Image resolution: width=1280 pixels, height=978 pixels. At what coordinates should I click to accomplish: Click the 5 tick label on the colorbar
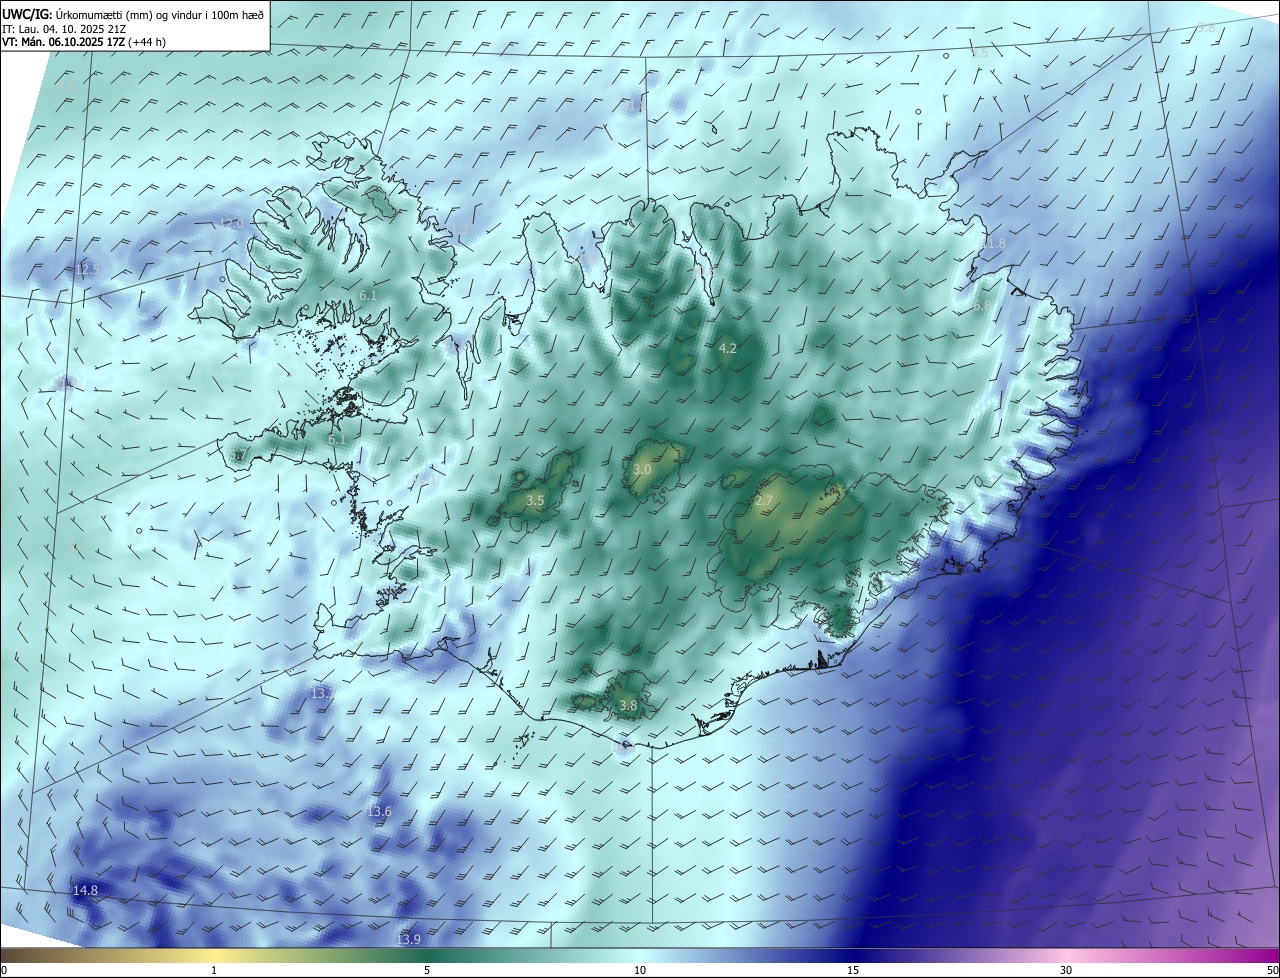pyautogui.click(x=427, y=970)
